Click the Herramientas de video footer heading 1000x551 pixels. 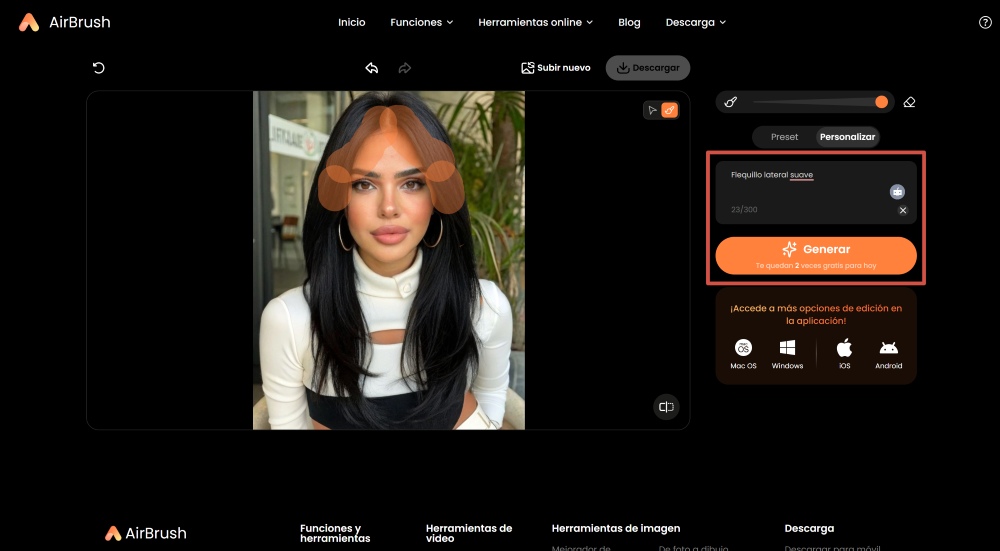pyautogui.click(x=469, y=533)
